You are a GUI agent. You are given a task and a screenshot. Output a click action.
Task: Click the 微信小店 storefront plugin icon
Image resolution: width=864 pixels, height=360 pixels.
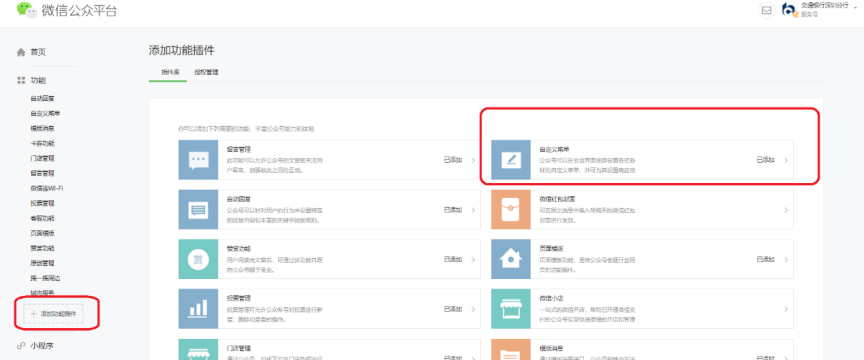click(511, 309)
